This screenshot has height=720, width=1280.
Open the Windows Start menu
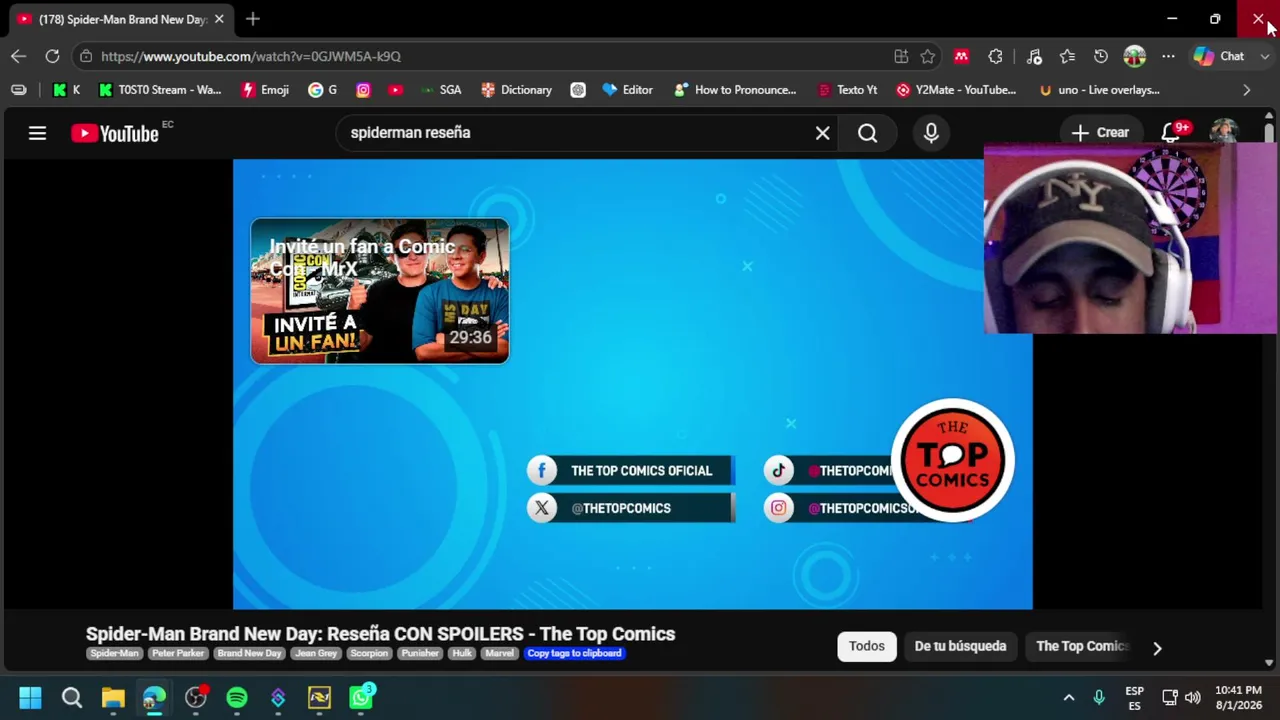(30, 697)
